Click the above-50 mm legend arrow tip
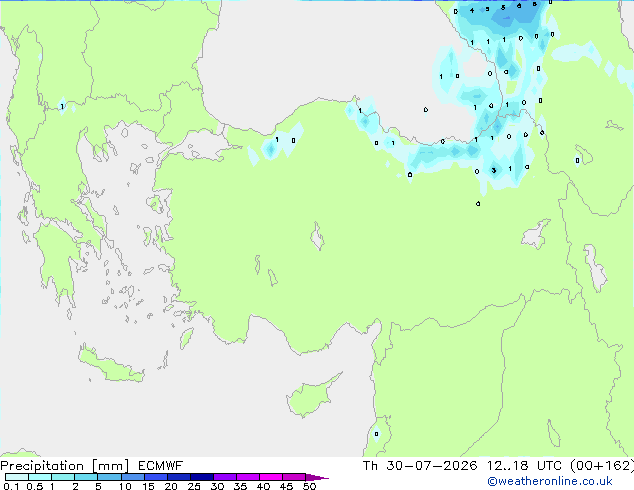The height and width of the screenshot is (490, 634). 317,477
